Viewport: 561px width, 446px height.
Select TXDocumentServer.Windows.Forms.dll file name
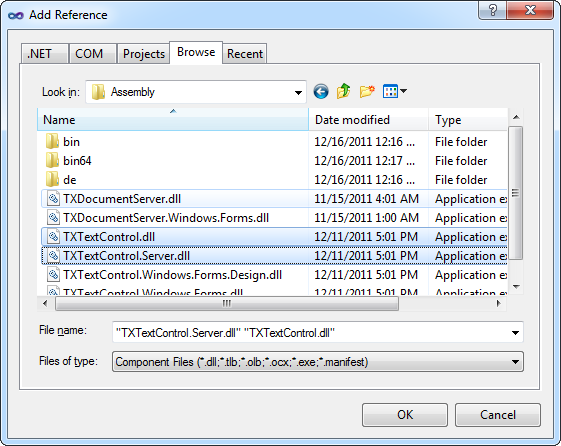(166, 217)
